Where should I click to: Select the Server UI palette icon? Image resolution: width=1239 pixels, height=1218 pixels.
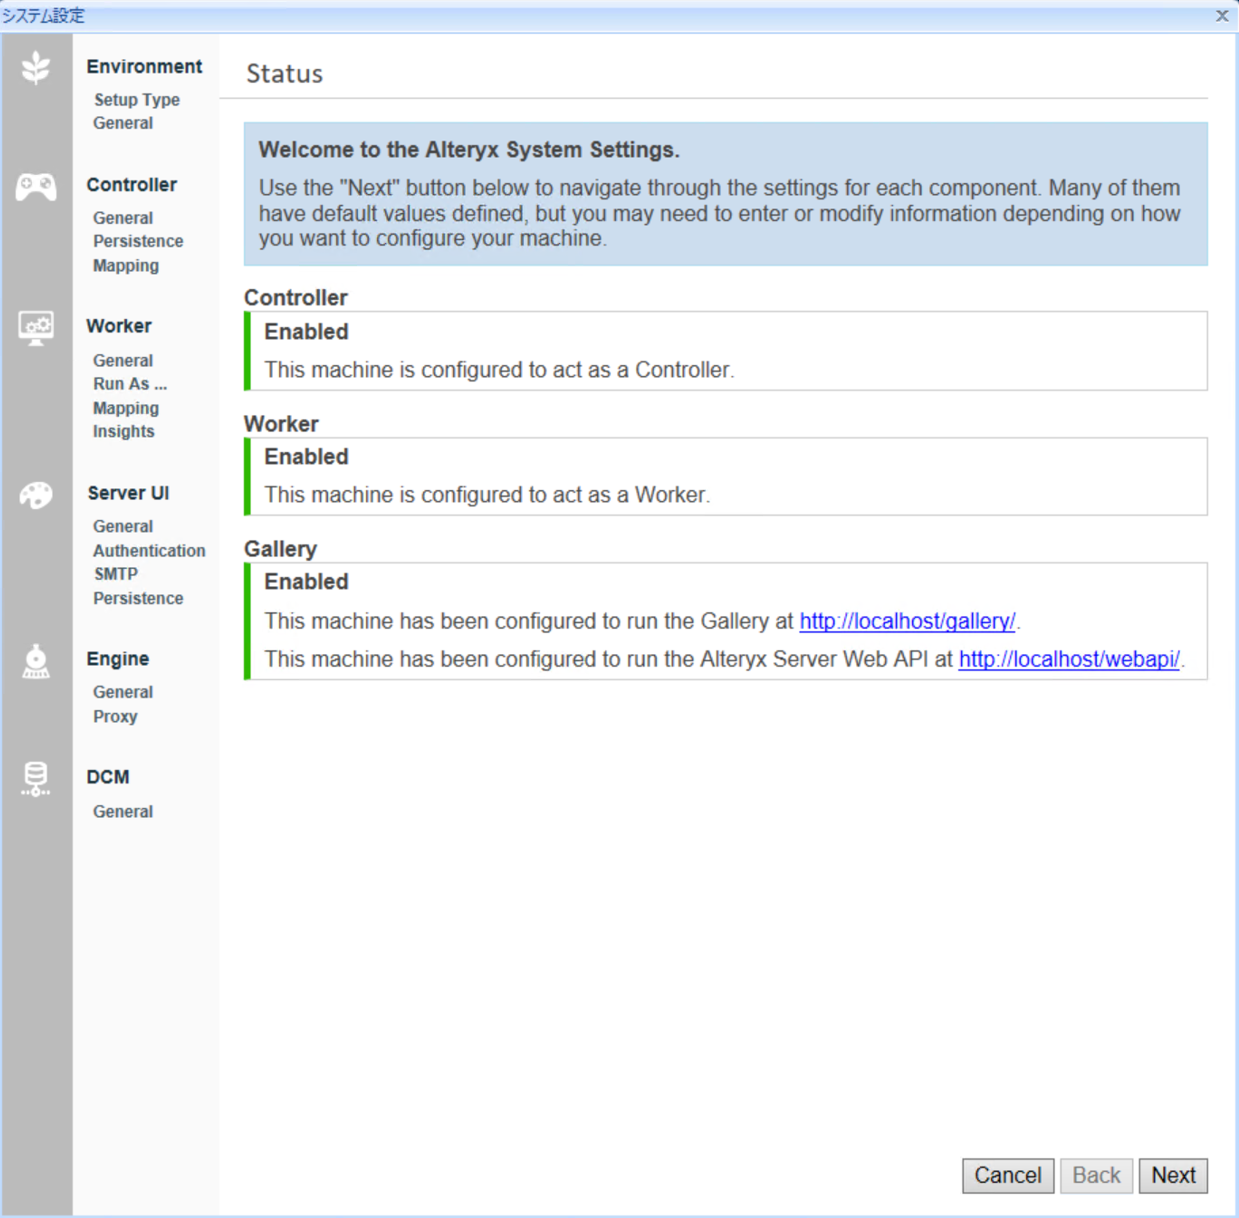tap(36, 494)
